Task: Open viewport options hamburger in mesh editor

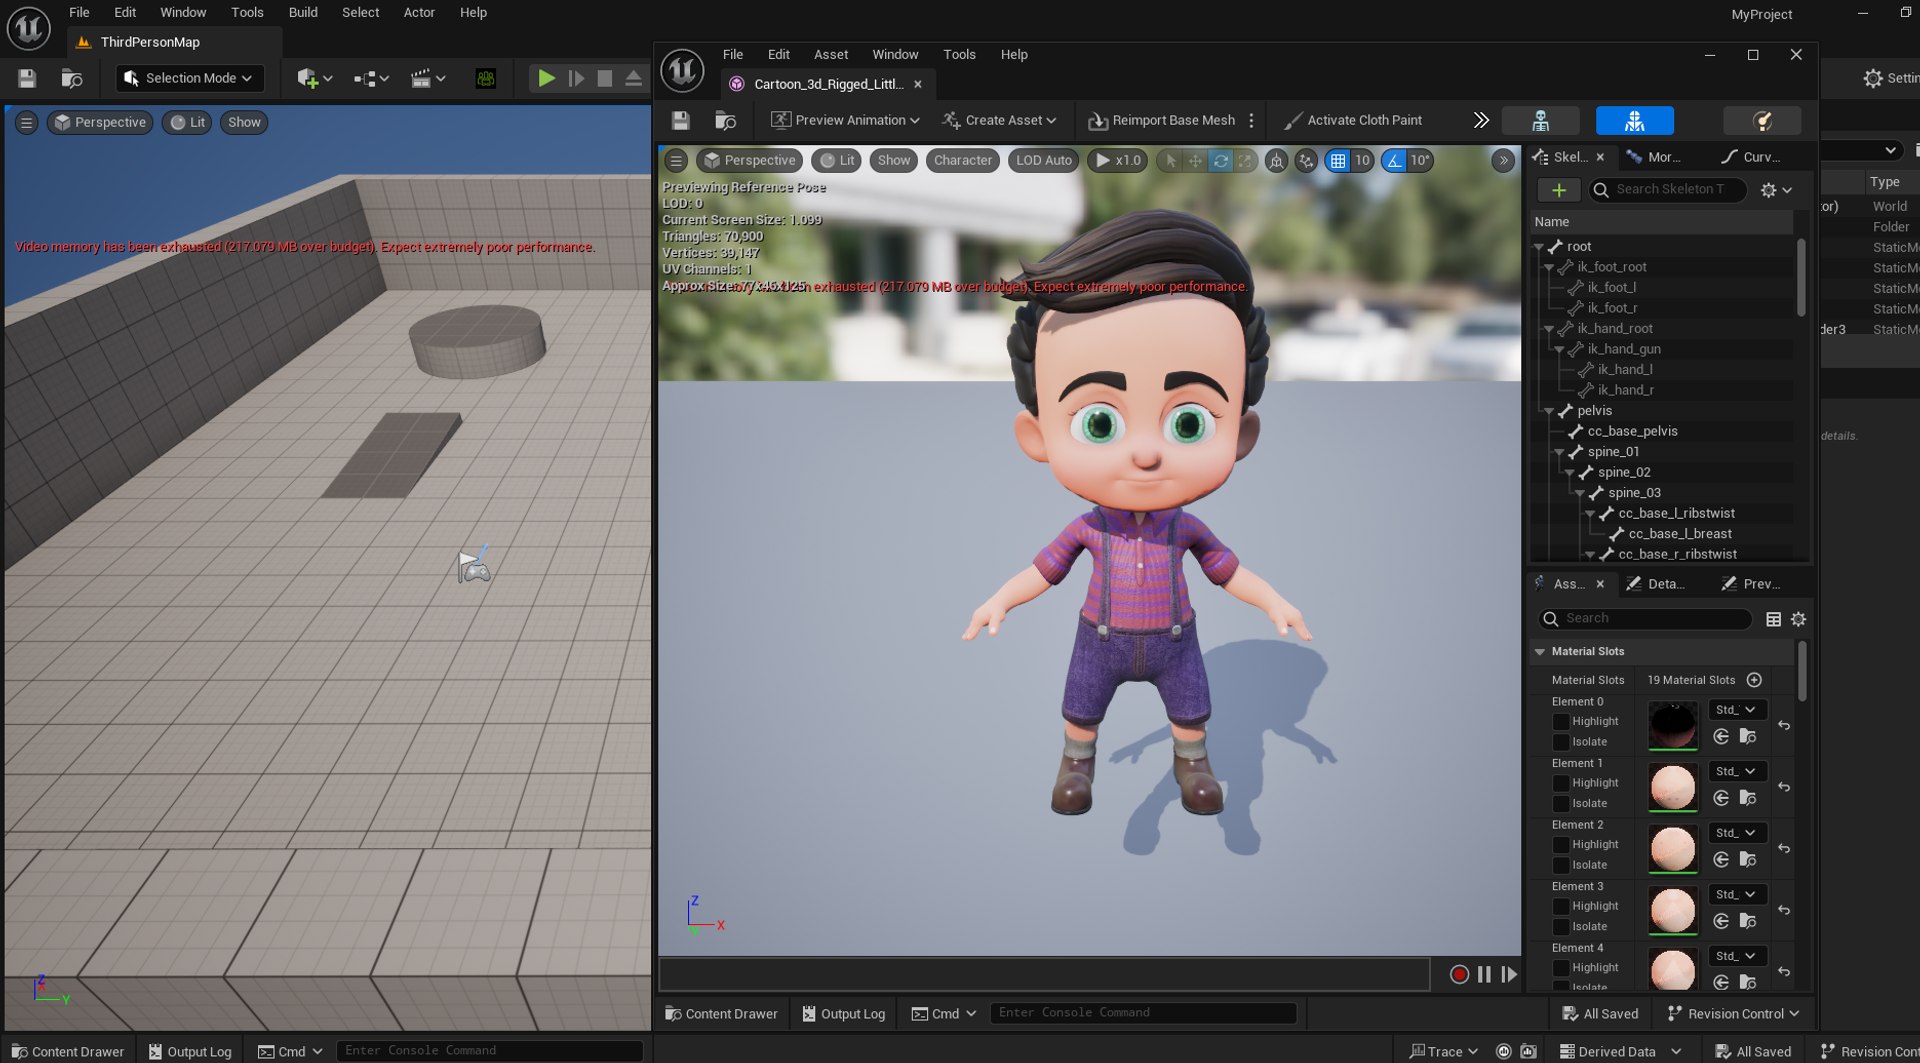Action: (676, 160)
